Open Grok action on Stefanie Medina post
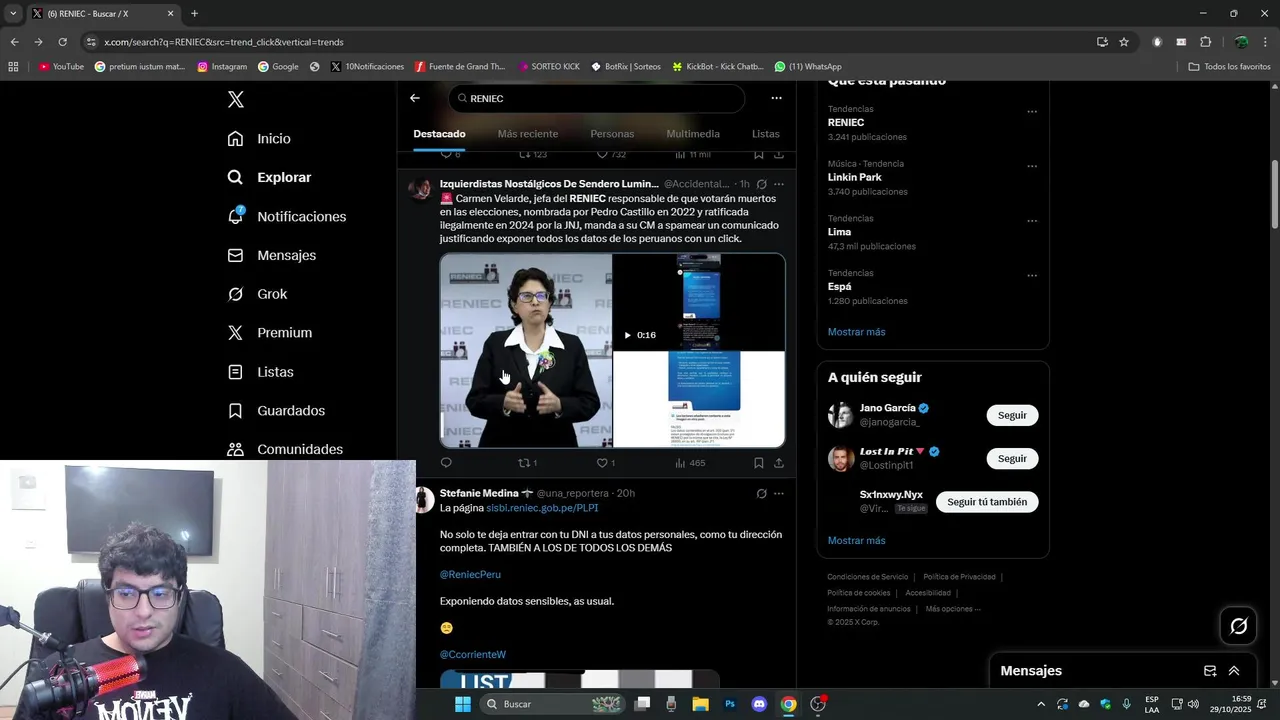 761,493
